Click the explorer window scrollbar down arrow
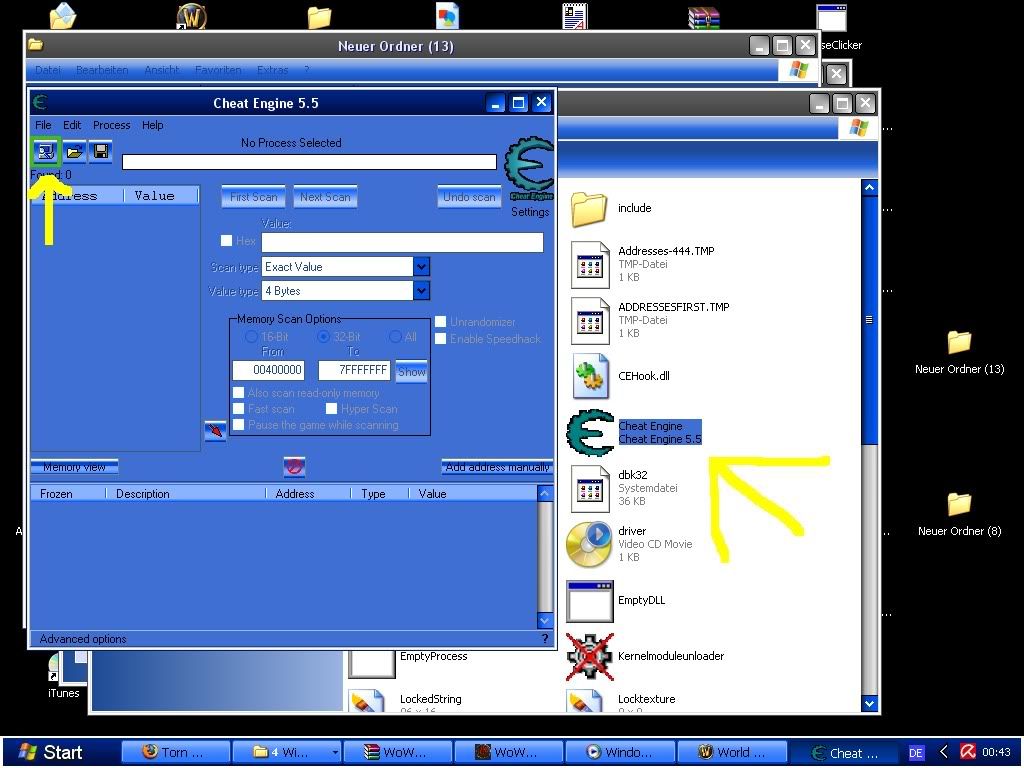Image resolution: width=1024 pixels, height=768 pixels. click(869, 703)
